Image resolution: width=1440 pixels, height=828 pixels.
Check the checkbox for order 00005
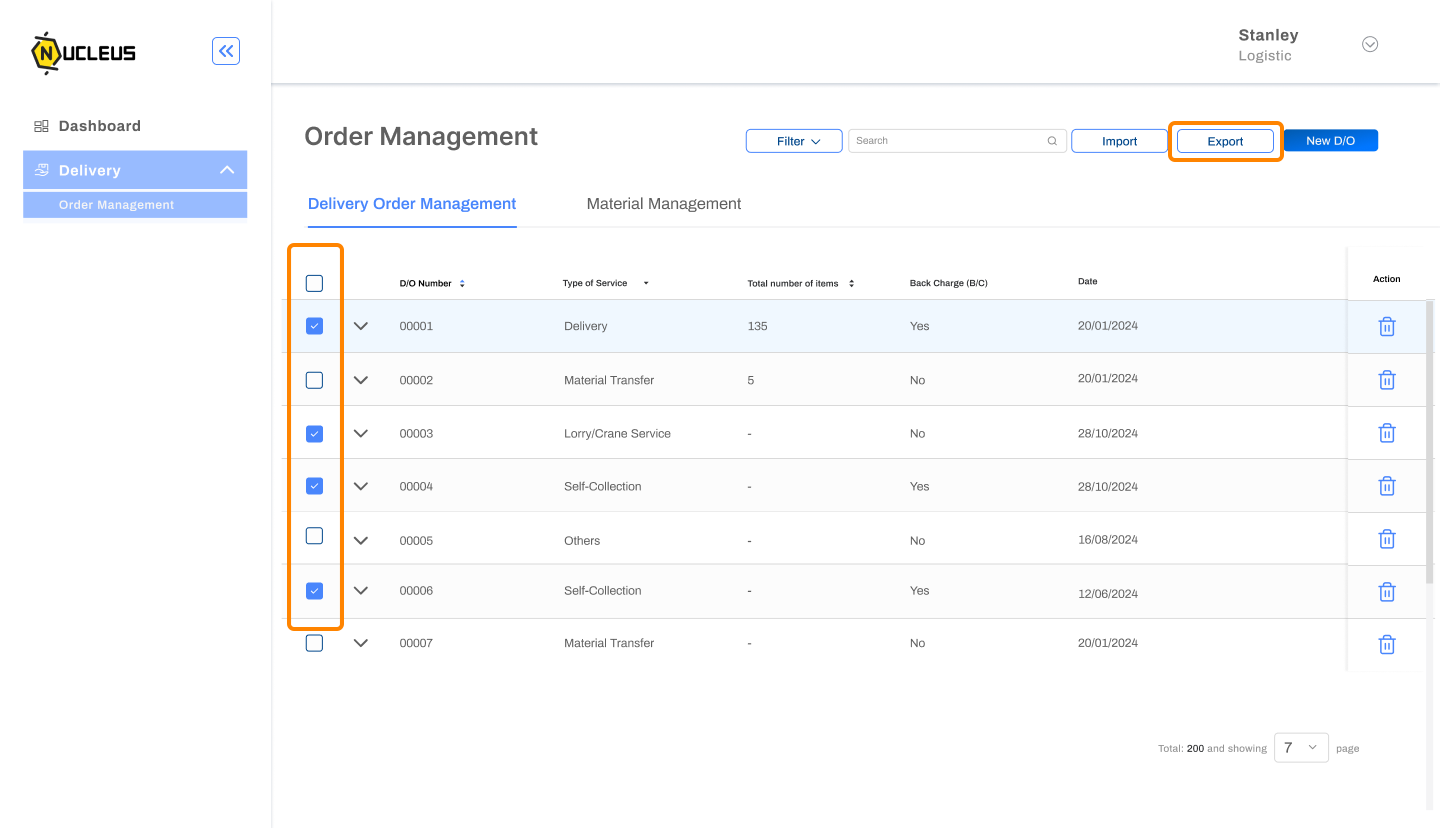click(x=314, y=536)
